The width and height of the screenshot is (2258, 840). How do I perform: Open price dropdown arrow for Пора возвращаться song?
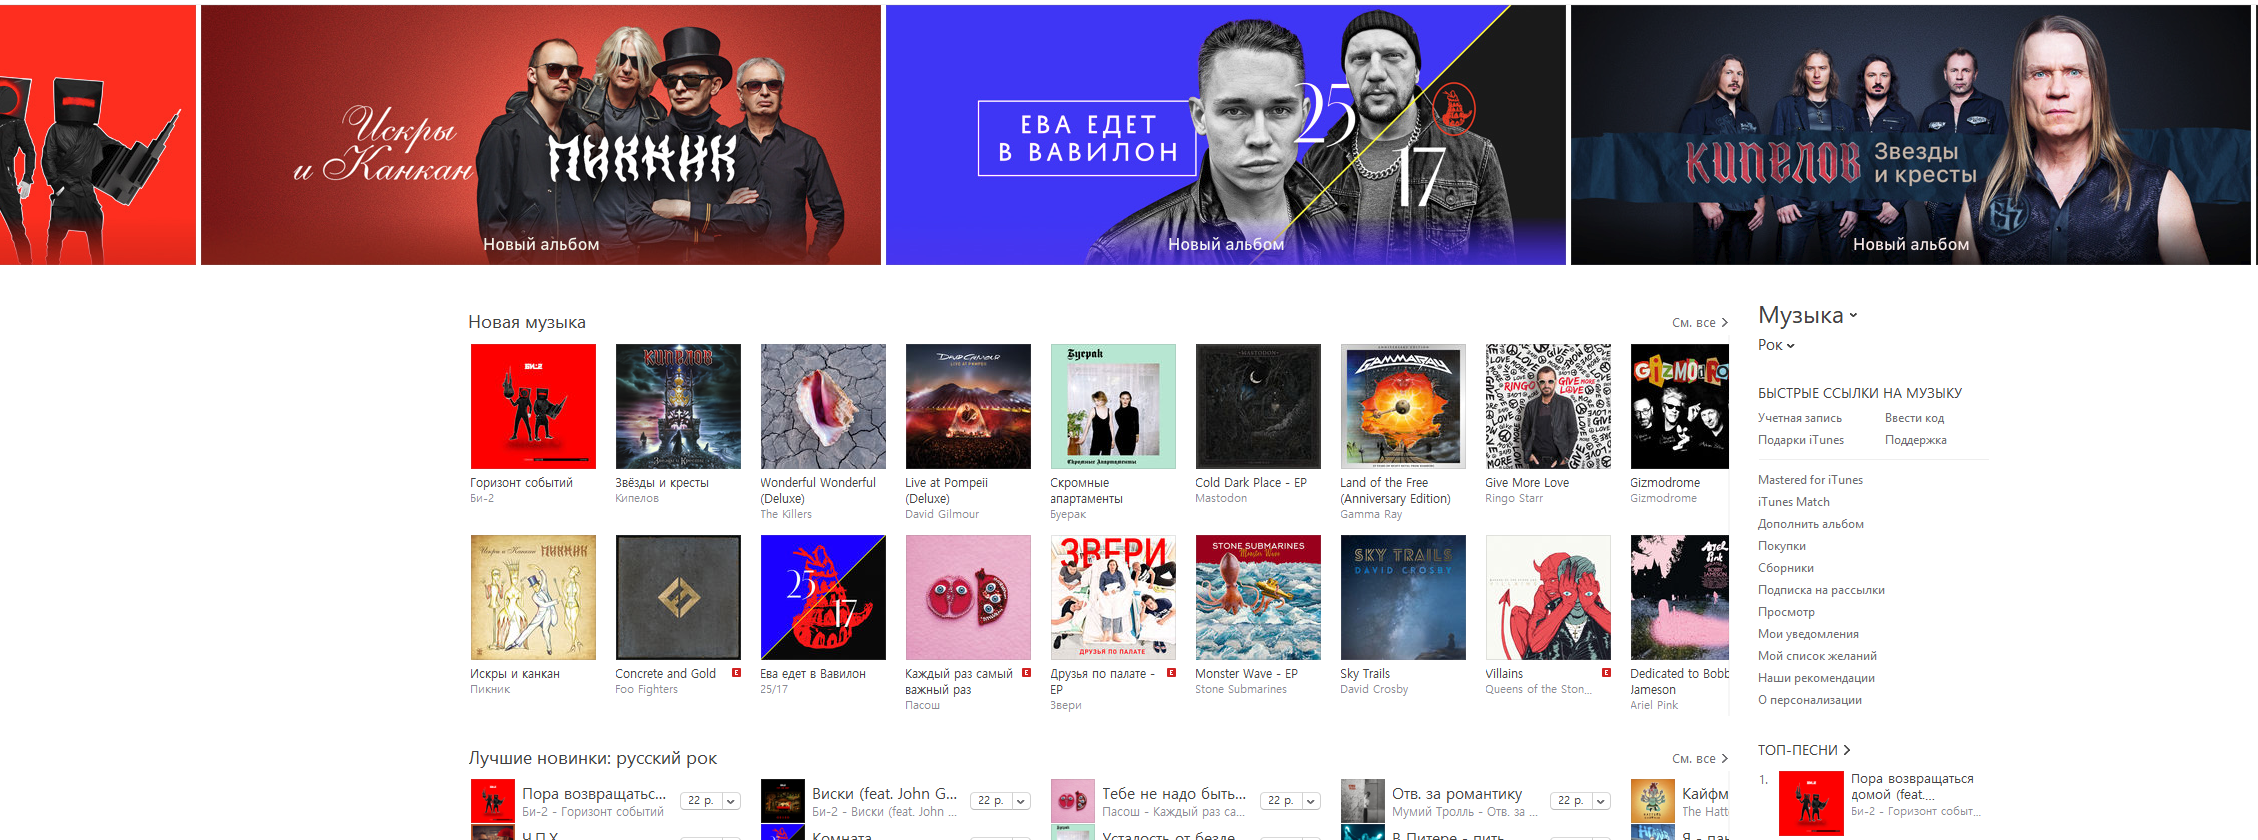(731, 801)
